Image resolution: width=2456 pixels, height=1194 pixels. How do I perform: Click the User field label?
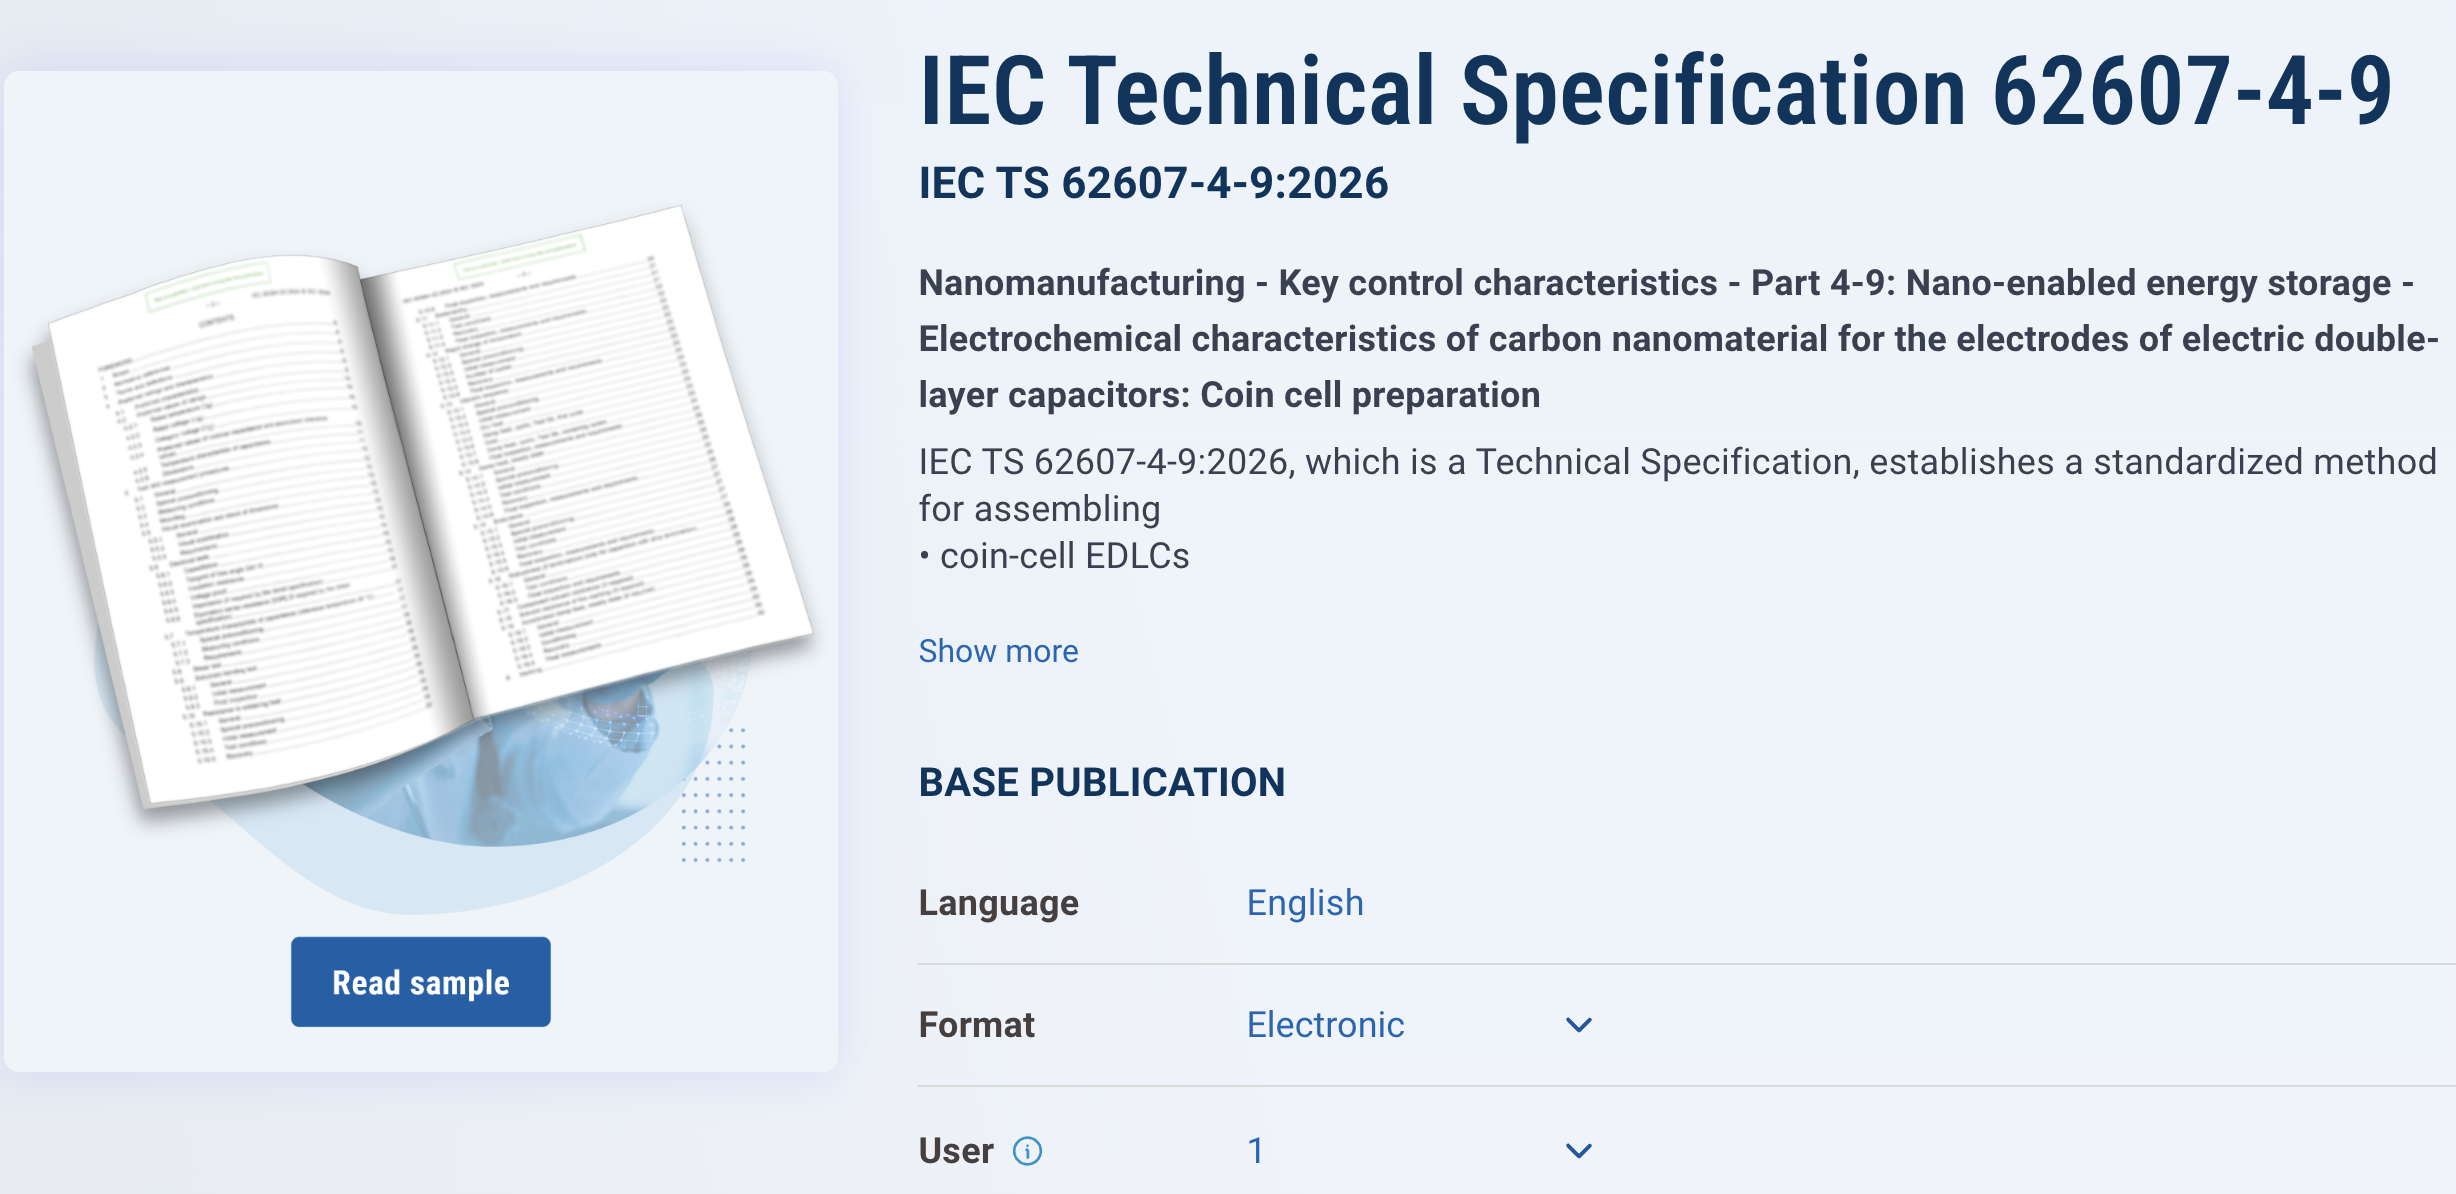pyautogui.click(x=956, y=1151)
